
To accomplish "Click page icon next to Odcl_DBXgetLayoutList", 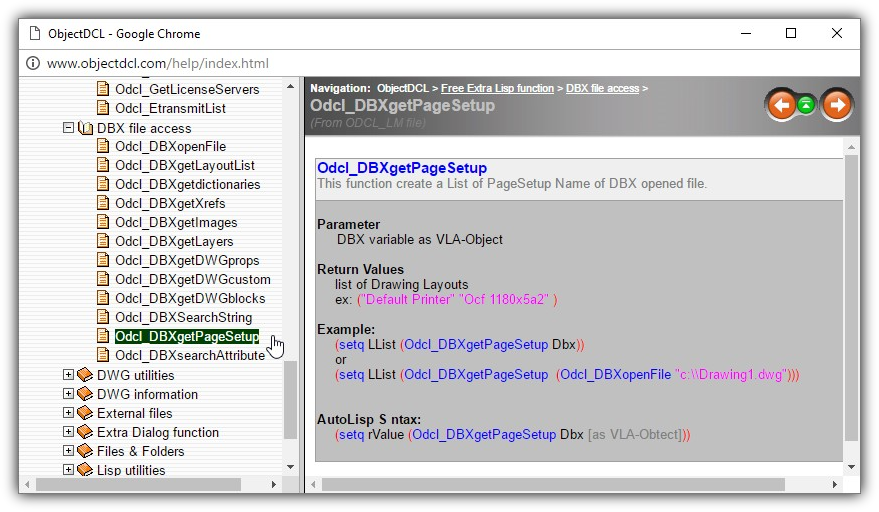I will tap(103, 165).
